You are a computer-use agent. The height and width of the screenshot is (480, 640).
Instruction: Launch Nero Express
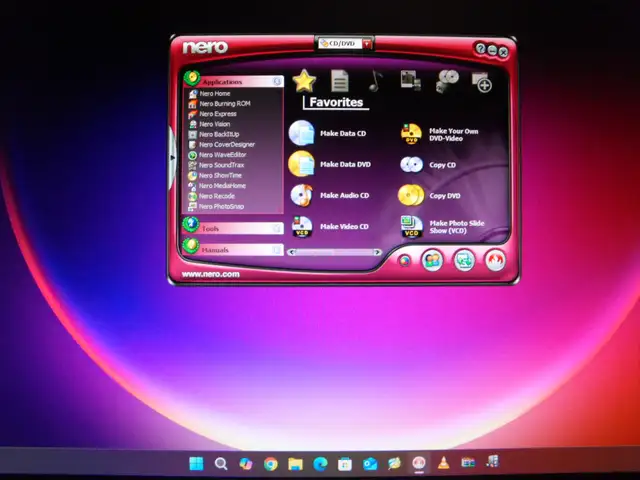pyautogui.click(x=213, y=114)
